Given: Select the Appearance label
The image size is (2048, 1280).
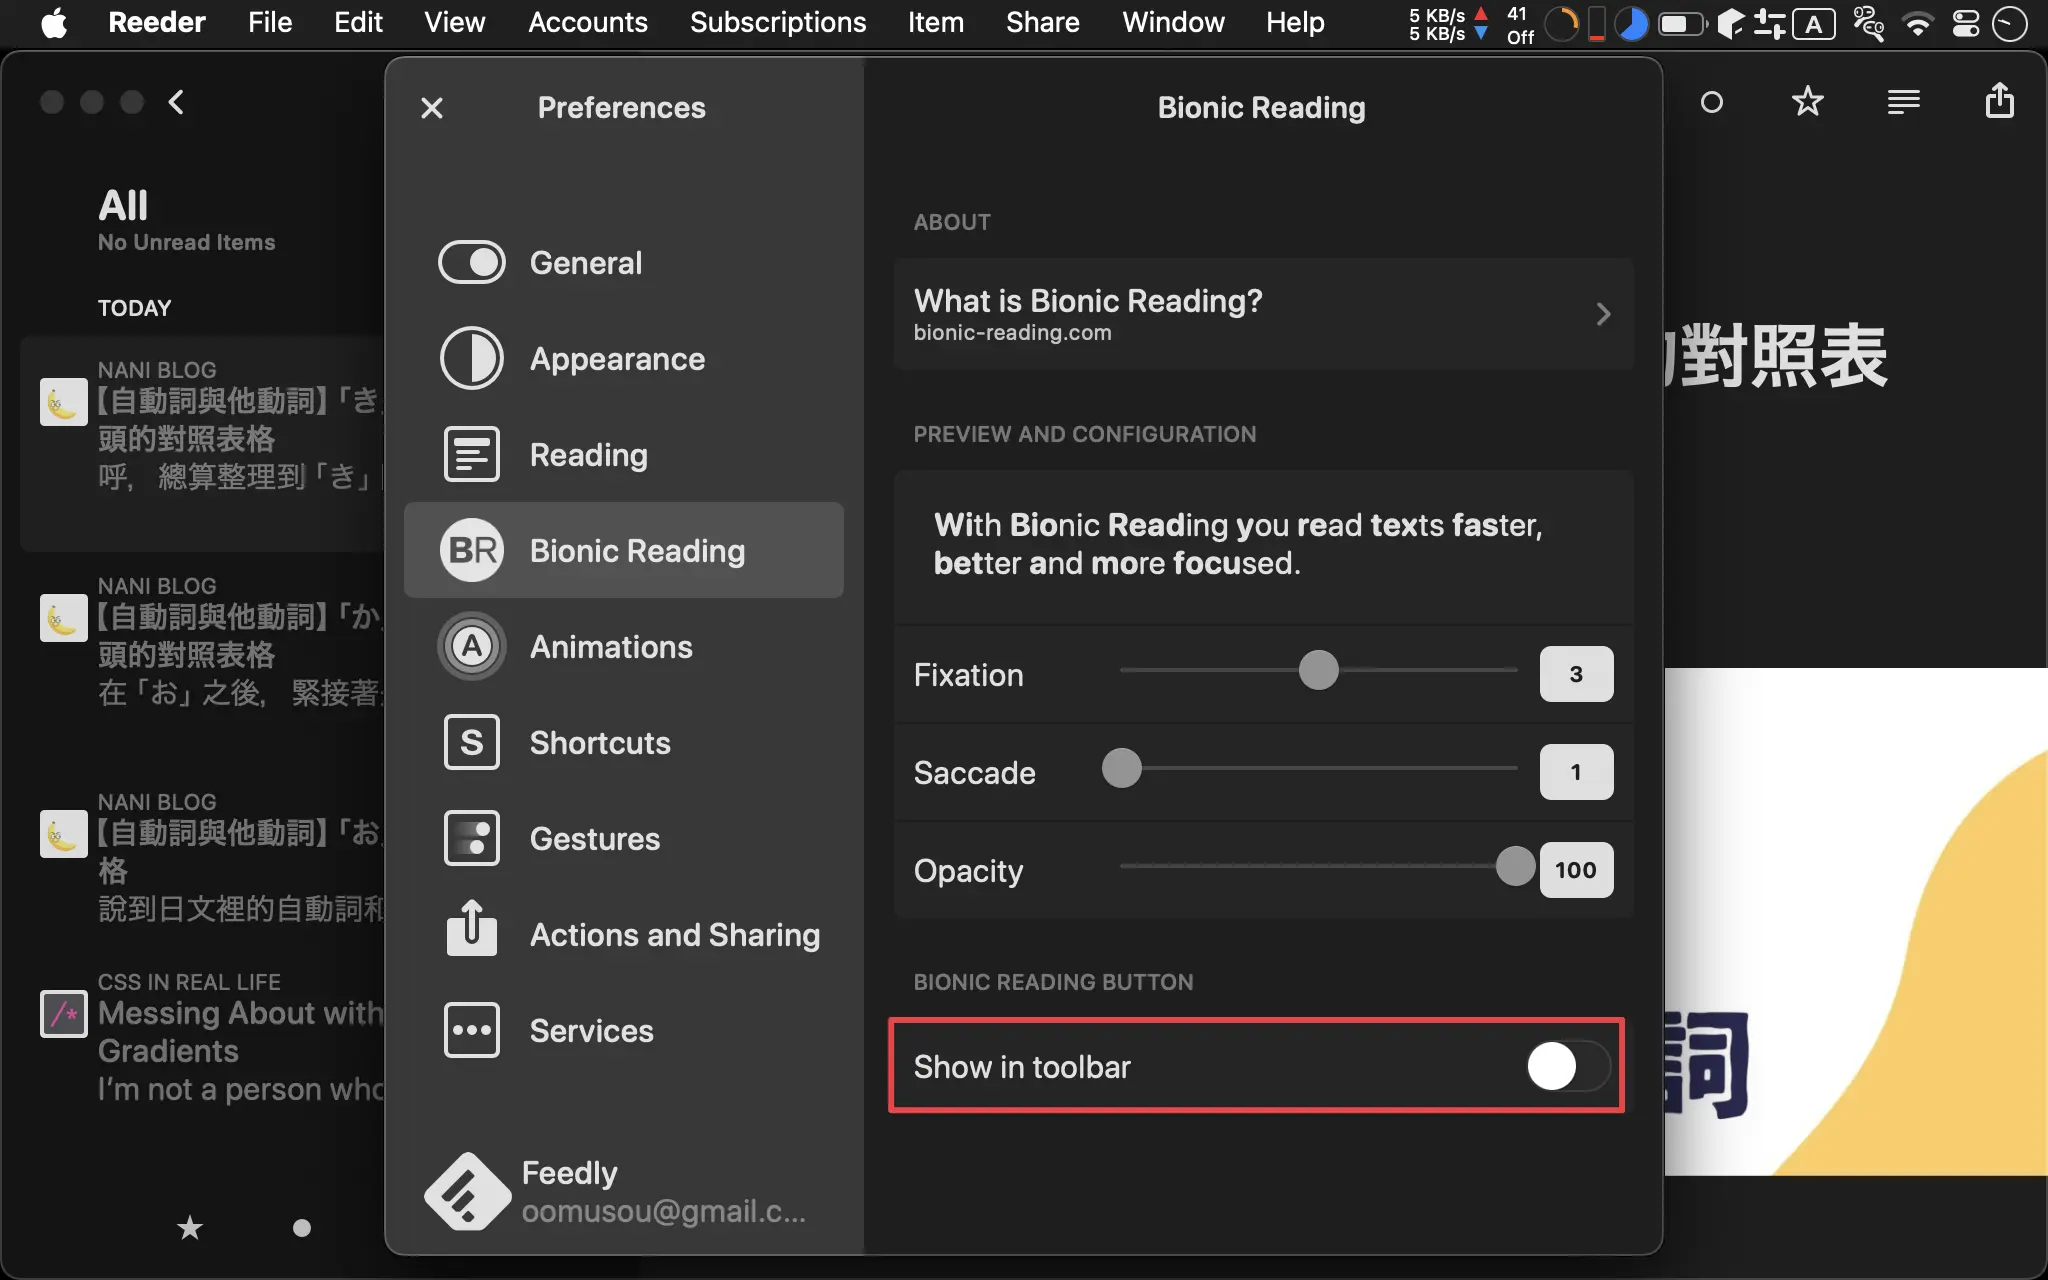Looking at the screenshot, I should tap(617, 359).
